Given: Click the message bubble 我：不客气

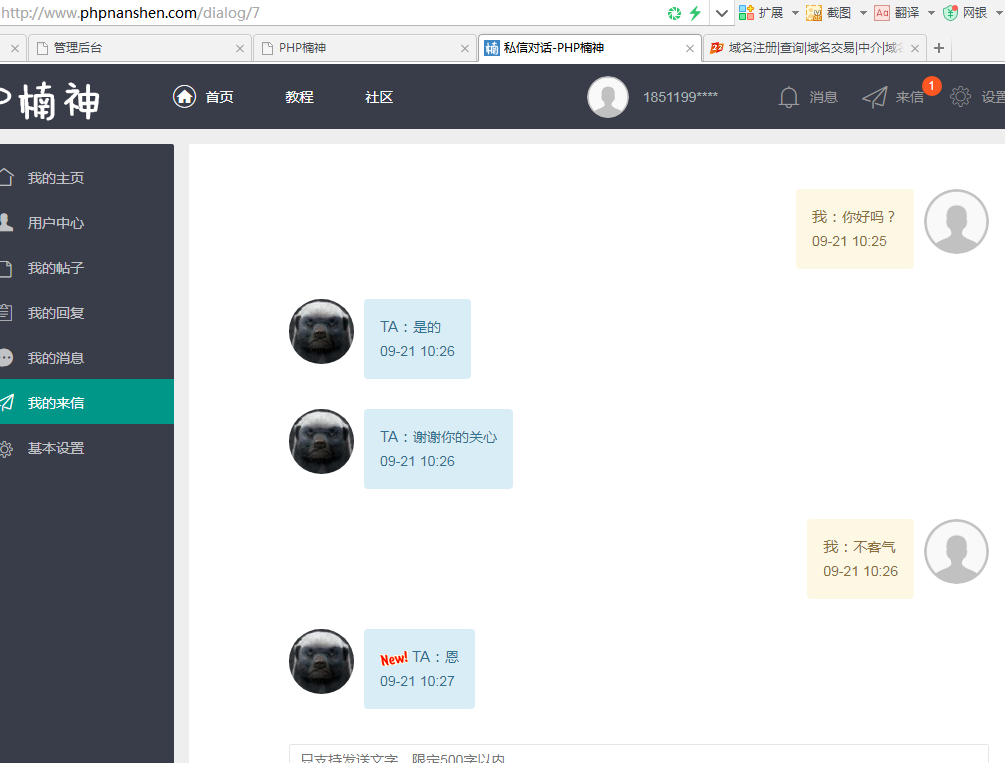Looking at the screenshot, I should [x=860, y=559].
